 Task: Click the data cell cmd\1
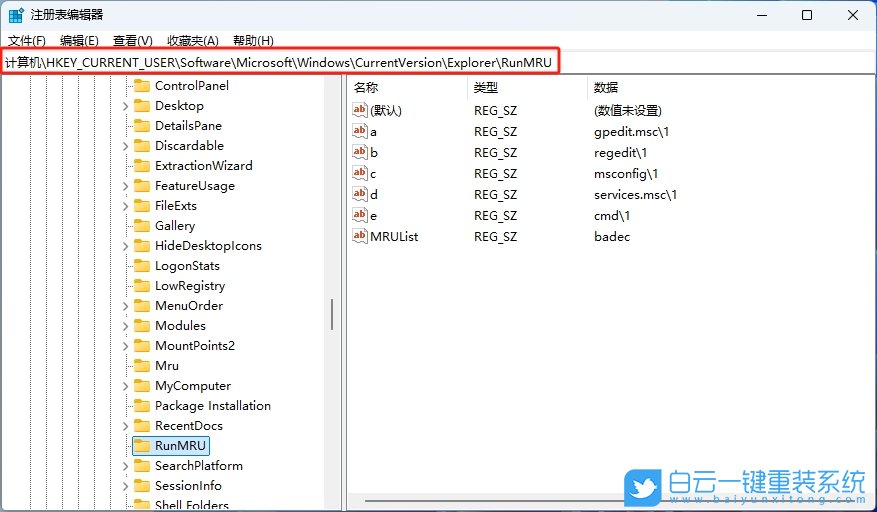[612, 215]
